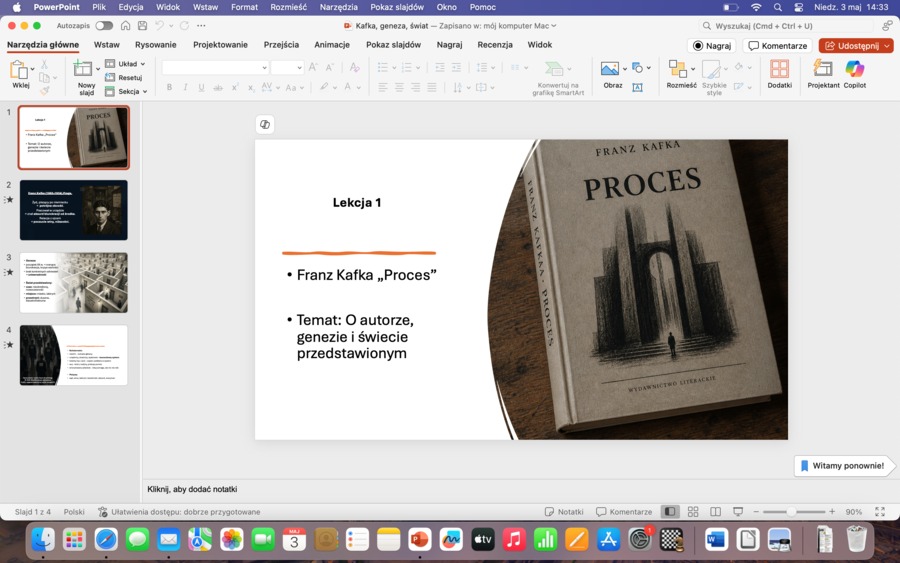Open the Edycja menu
Screen dimensions: 900x563
(x=131, y=7)
